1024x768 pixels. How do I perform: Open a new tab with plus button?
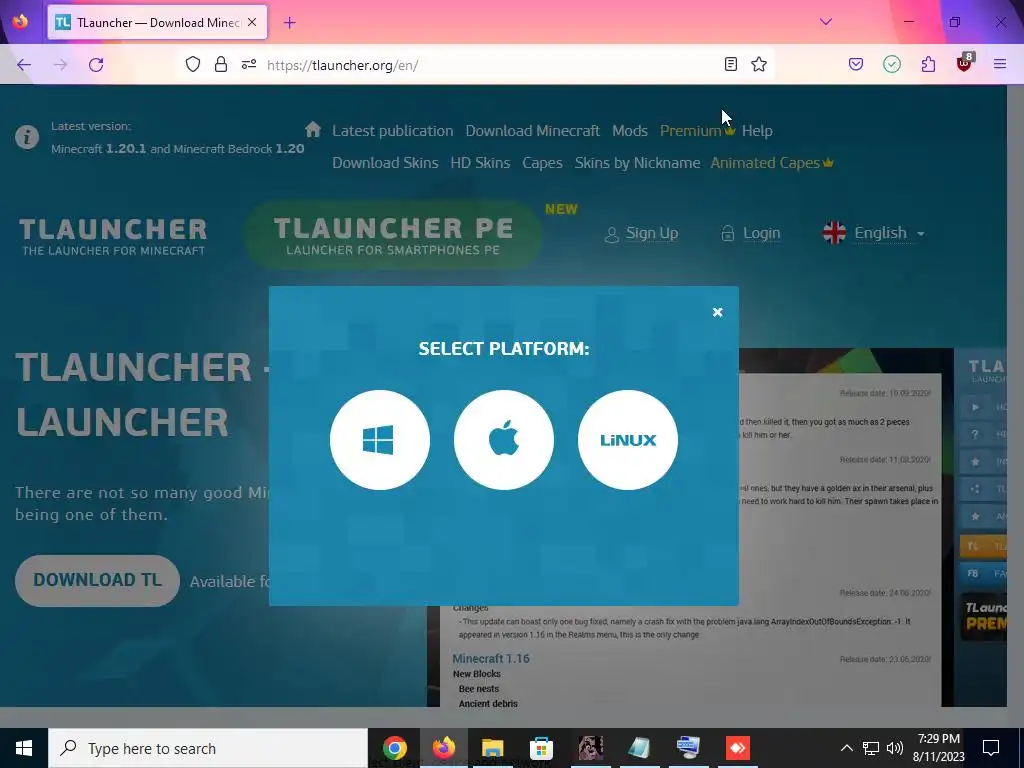290,23
